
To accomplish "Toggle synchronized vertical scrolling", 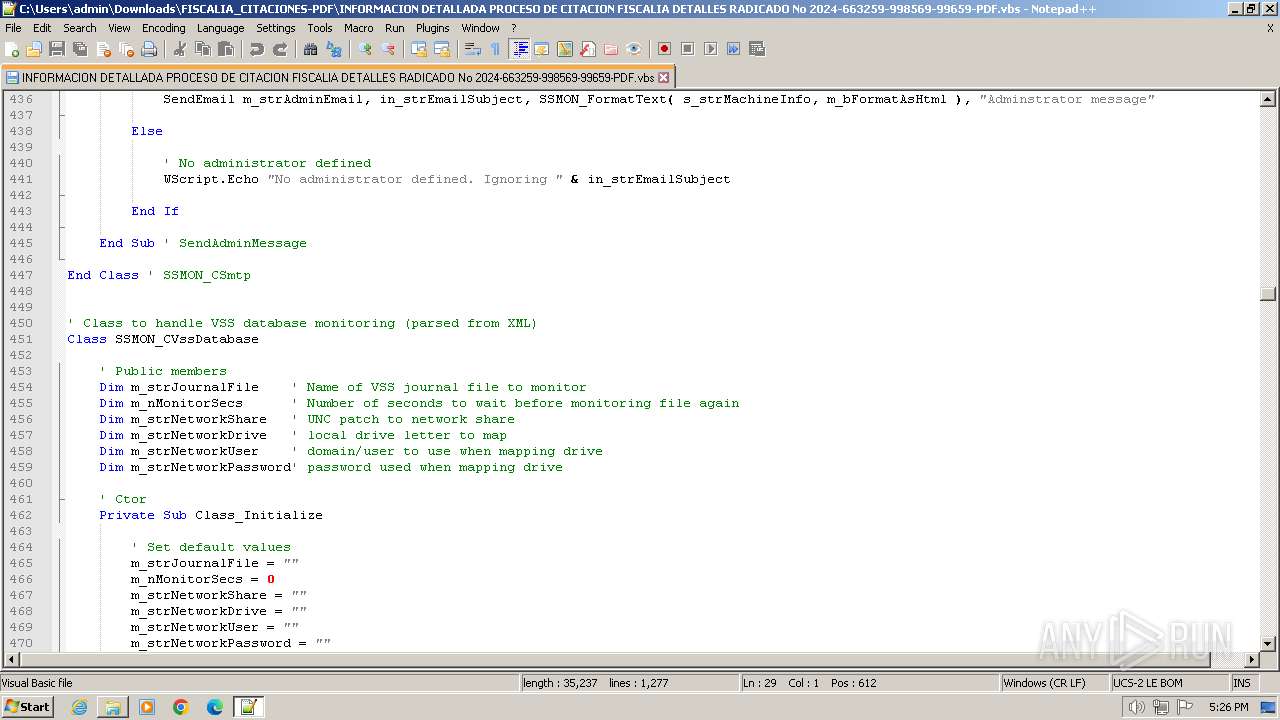I will 419,49.
